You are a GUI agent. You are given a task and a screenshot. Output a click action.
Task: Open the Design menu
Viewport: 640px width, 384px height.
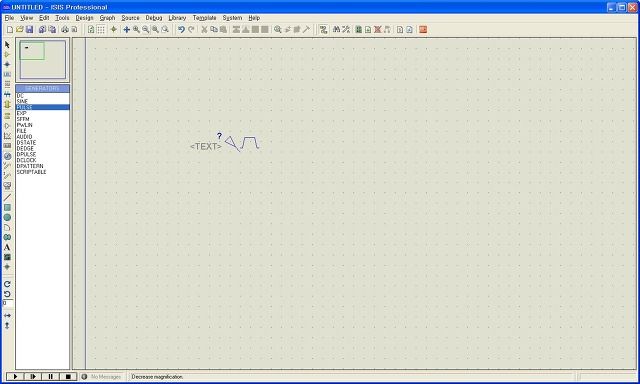click(84, 18)
